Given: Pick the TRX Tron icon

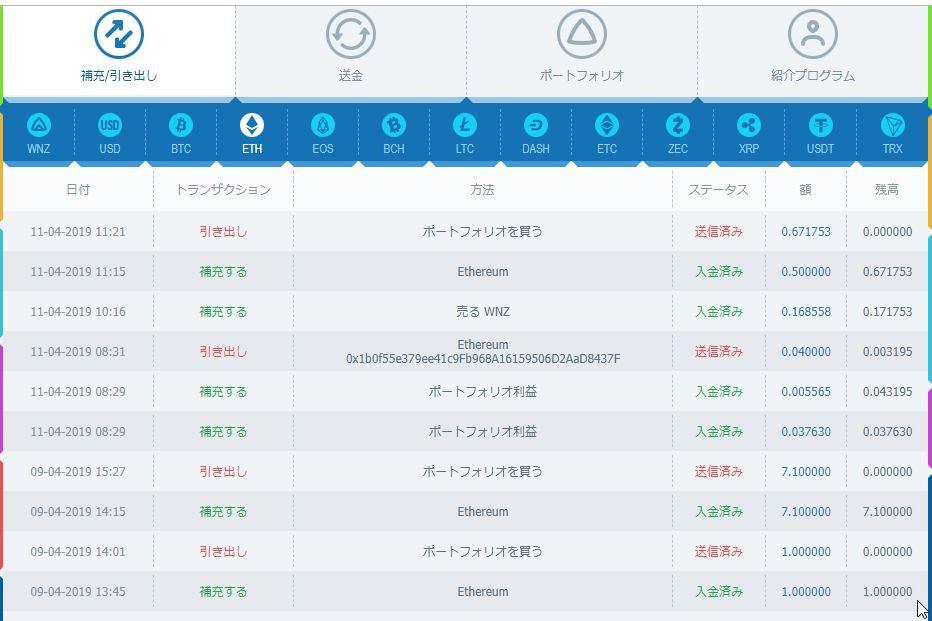Looking at the screenshot, I should 892,133.
